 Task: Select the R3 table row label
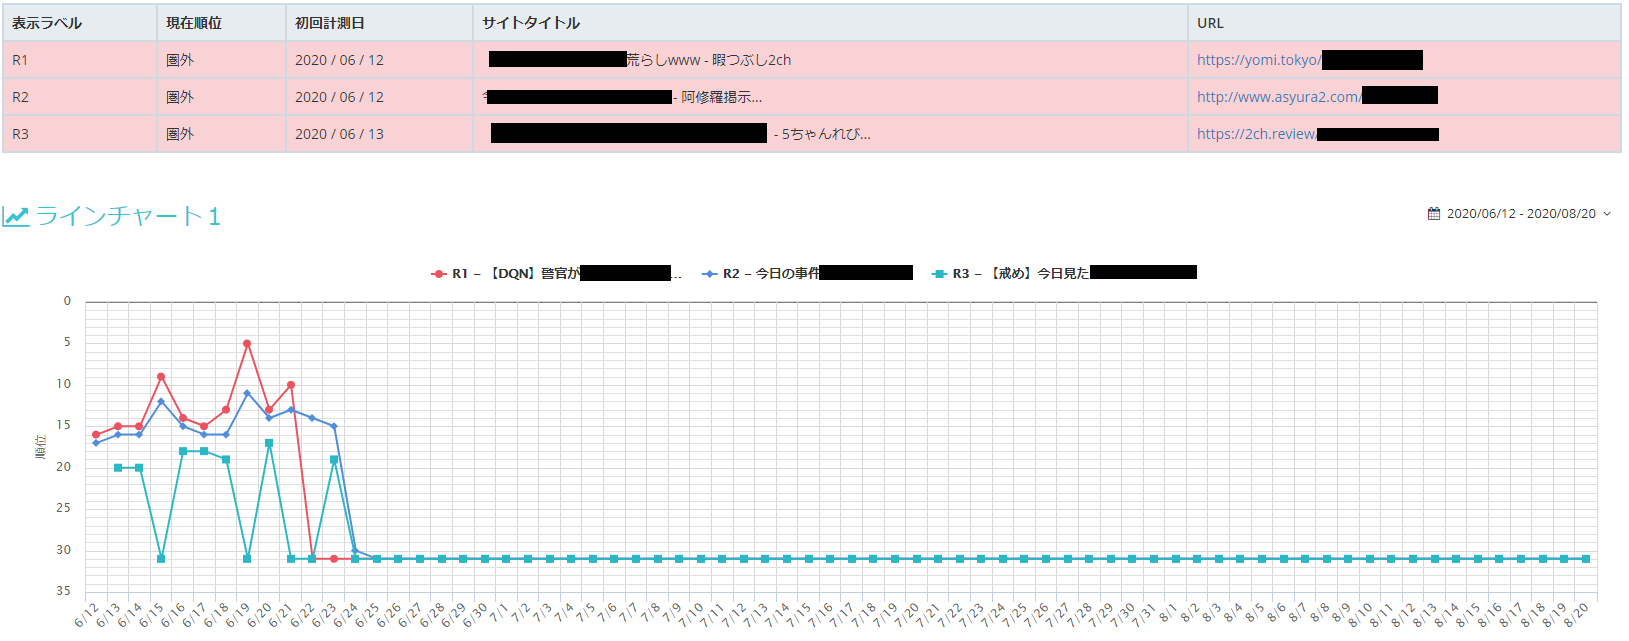point(20,134)
